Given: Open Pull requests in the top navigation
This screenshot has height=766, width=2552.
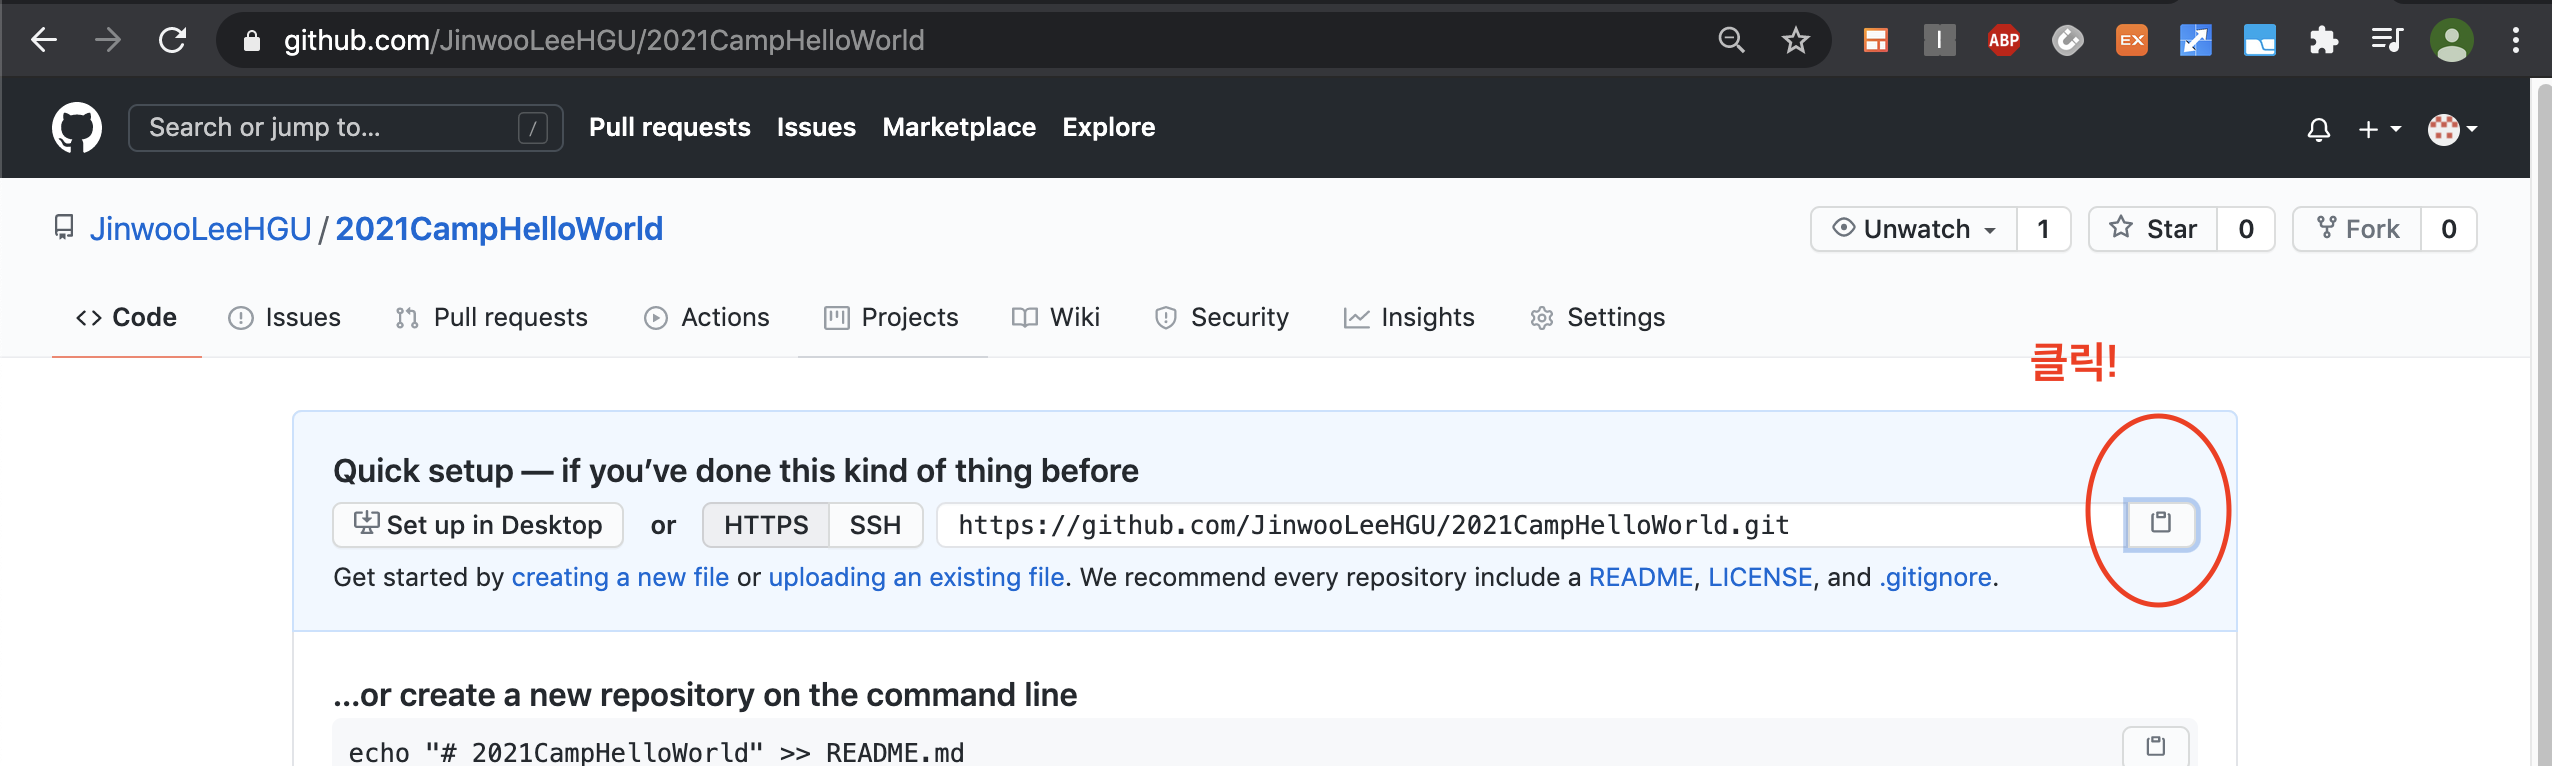Looking at the screenshot, I should point(669,127).
